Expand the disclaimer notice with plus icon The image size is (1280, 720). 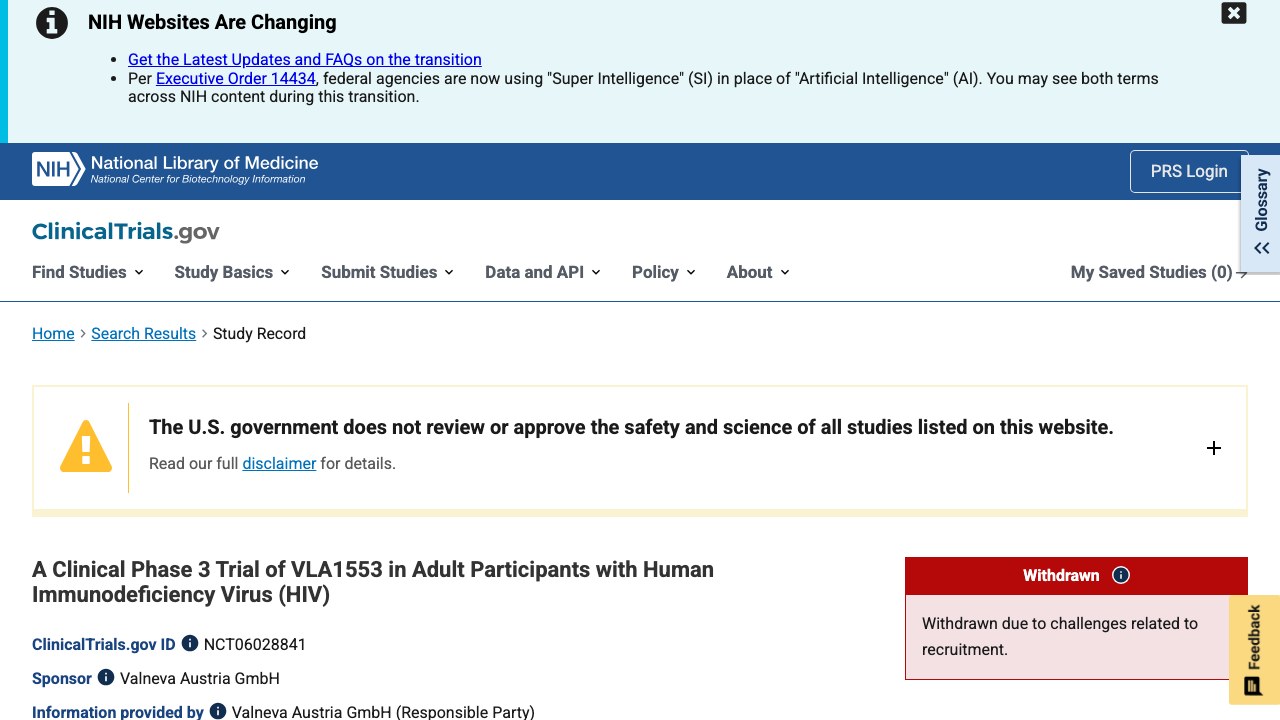point(1214,448)
